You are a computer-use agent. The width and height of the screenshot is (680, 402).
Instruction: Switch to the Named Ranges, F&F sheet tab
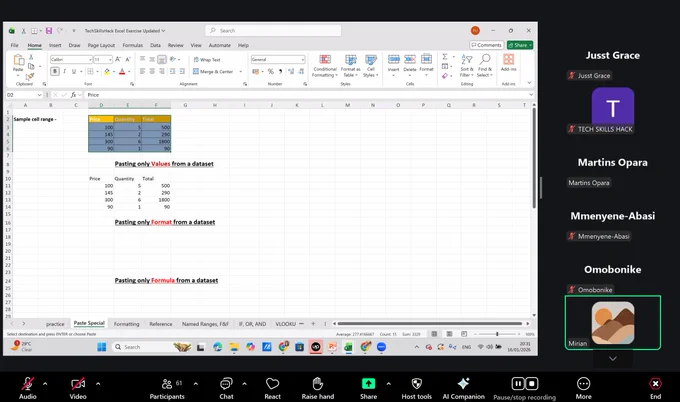pos(205,324)
